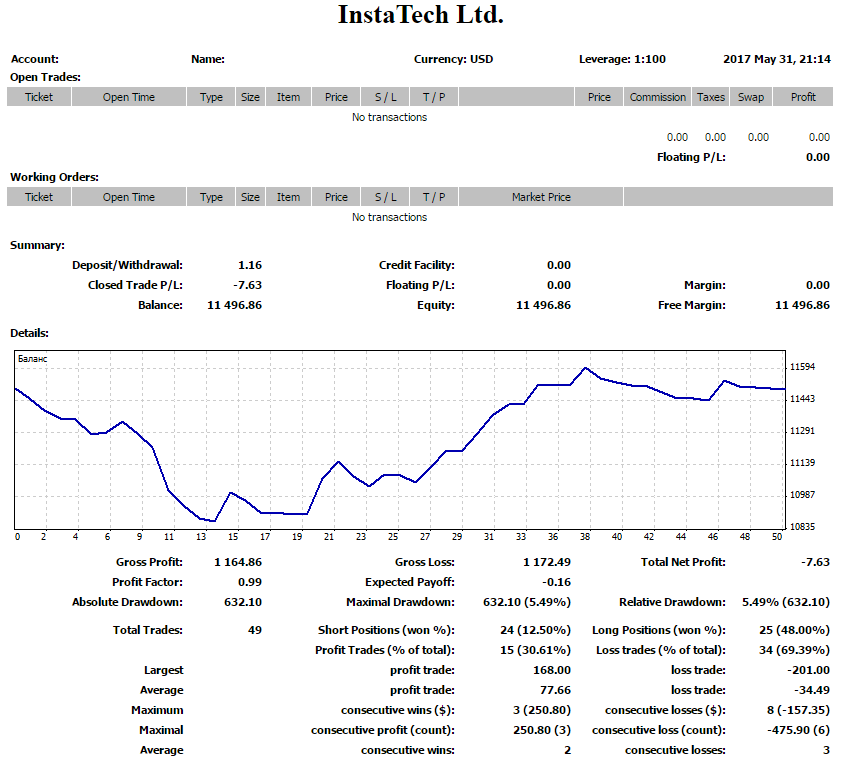Click average profit trade value 77.66
Viewport: 843px width, 766px height.
click(x=555, y=690)
